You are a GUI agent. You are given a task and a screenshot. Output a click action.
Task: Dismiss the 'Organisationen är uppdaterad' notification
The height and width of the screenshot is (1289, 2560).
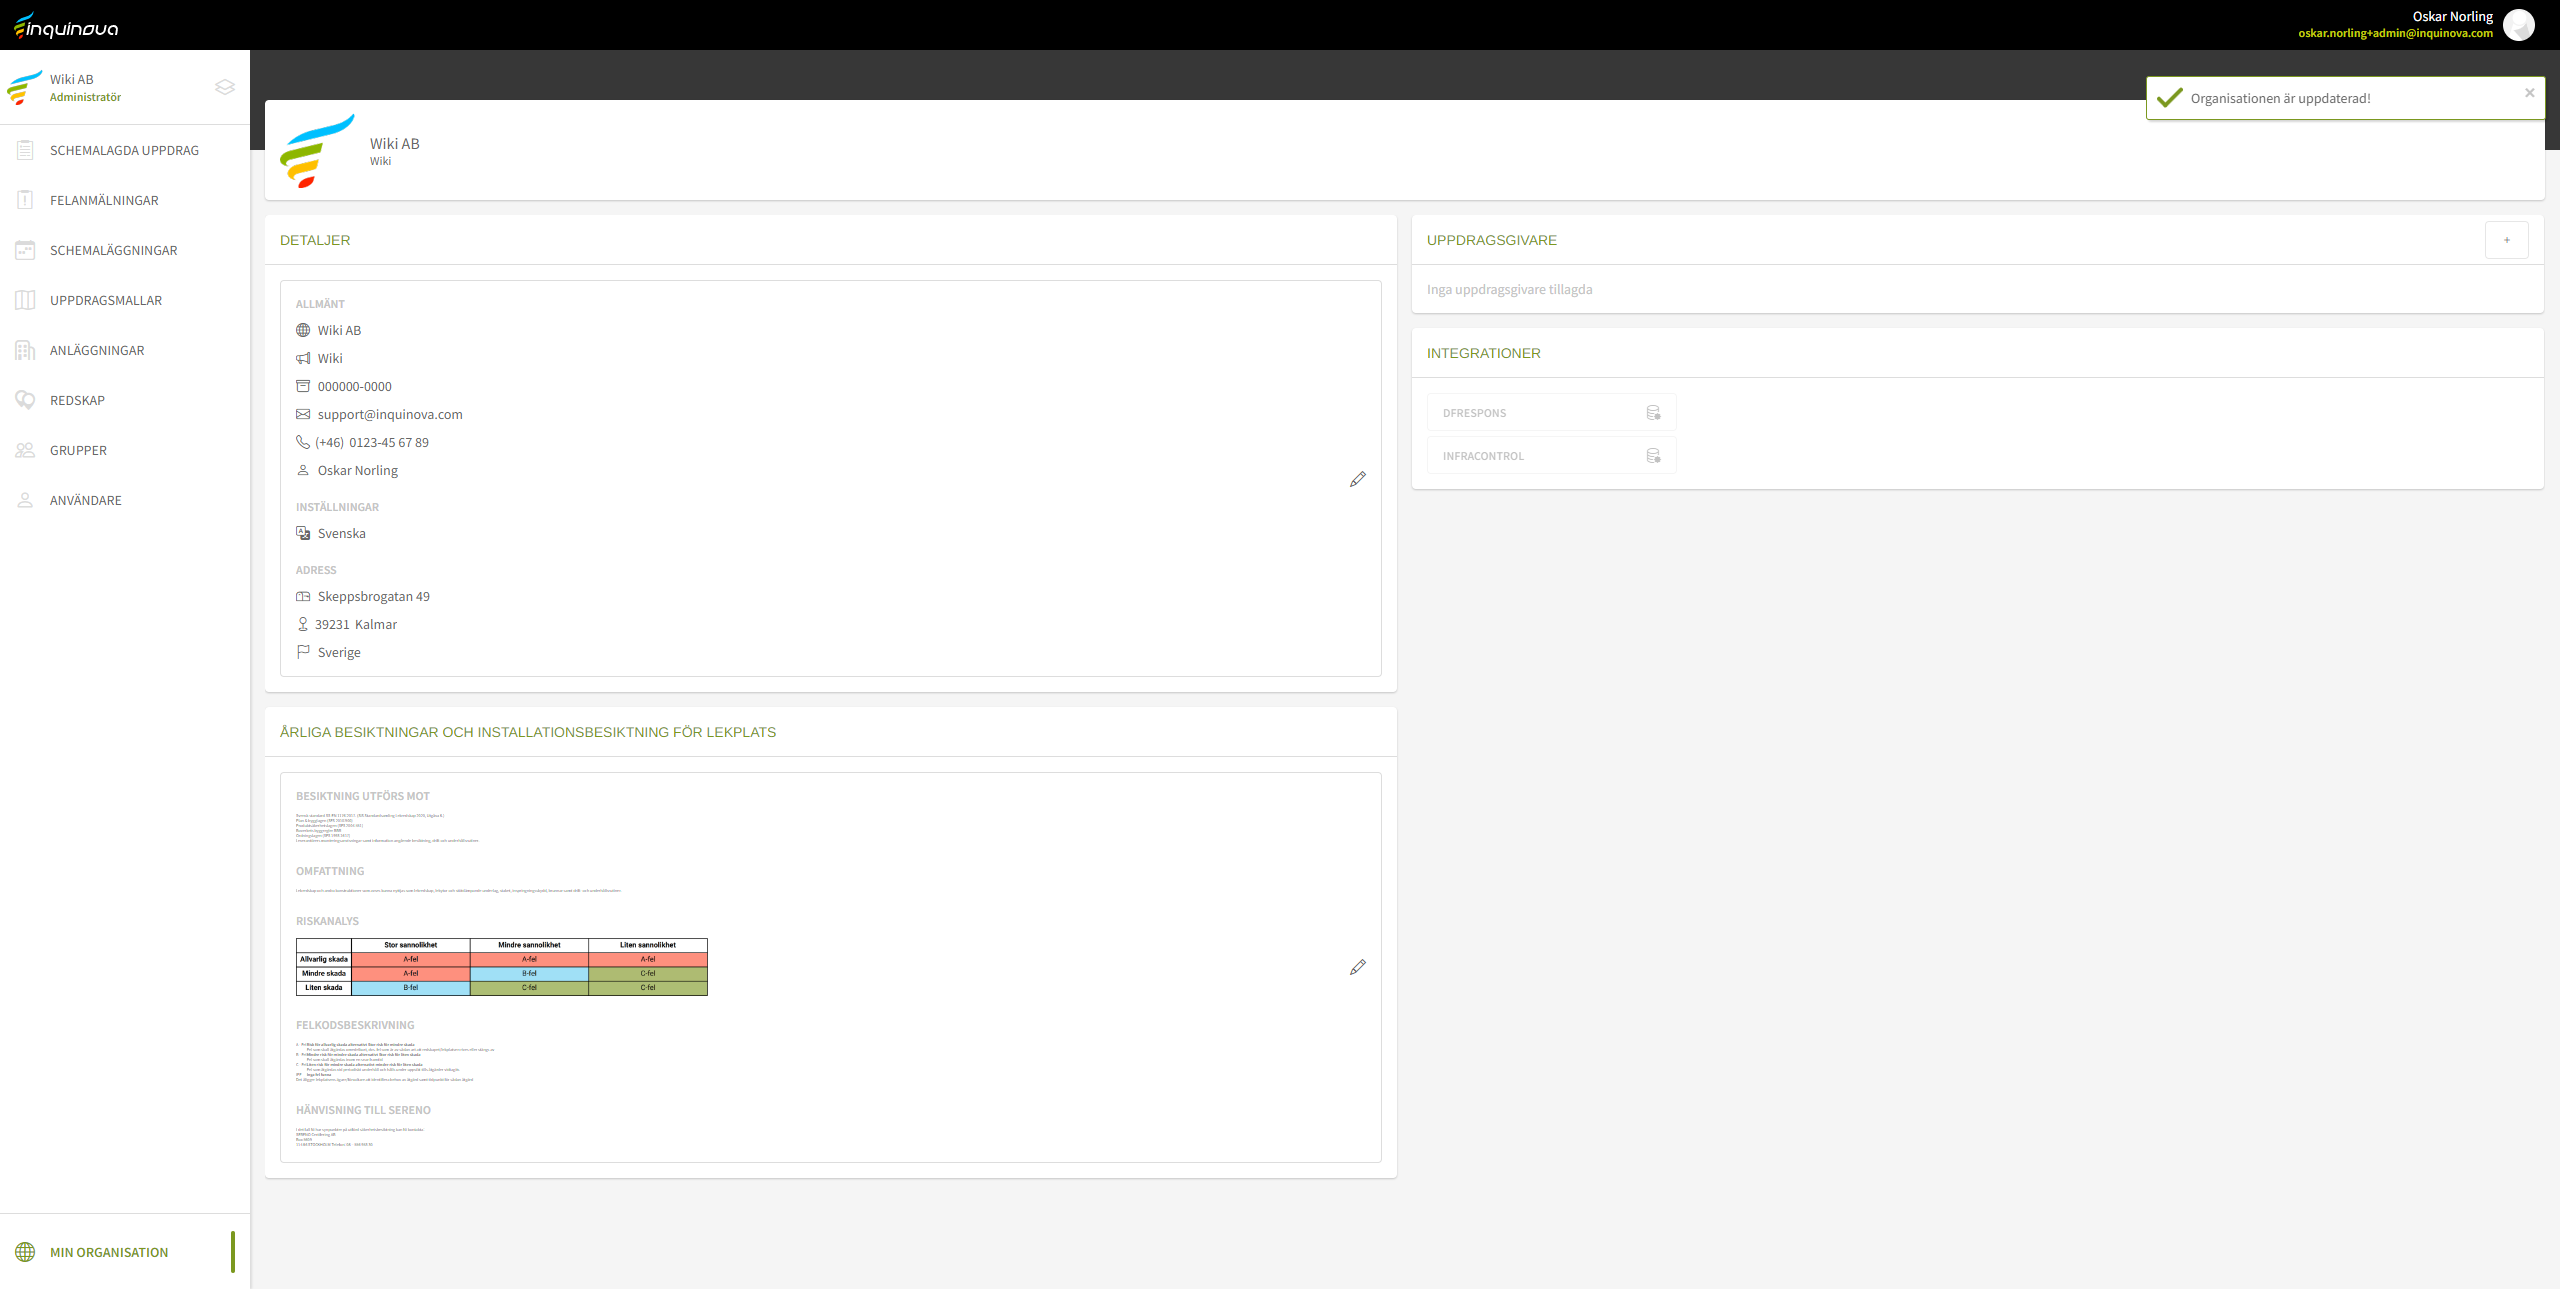[2529, 96]
